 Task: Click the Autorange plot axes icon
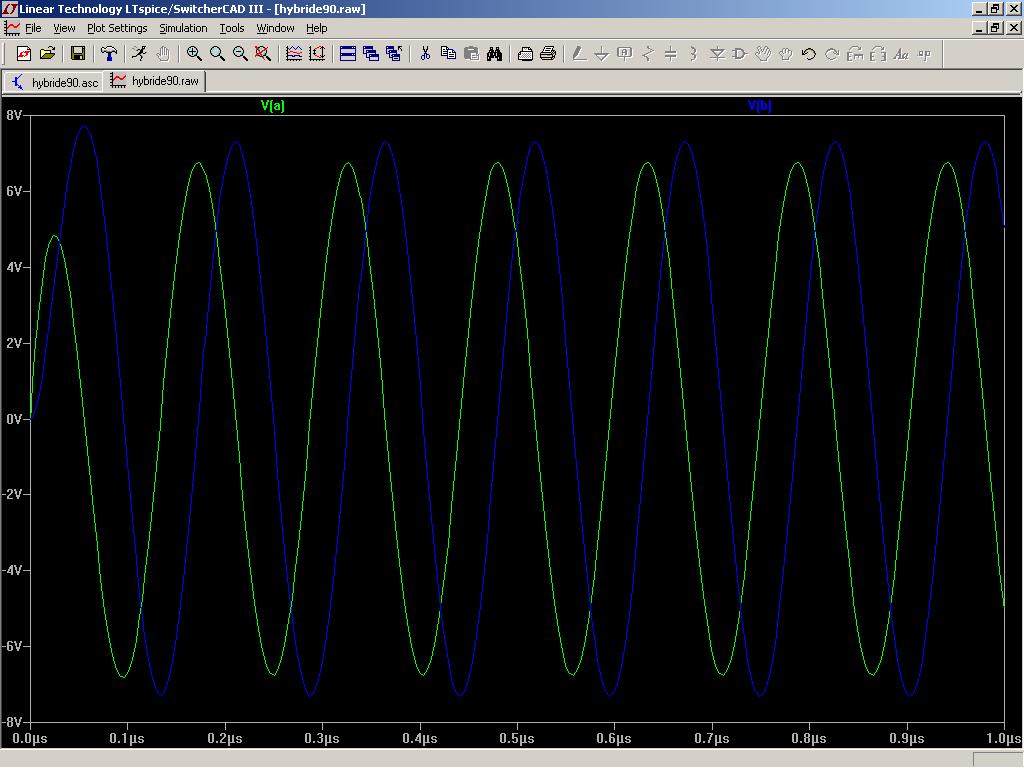point(294,54)
